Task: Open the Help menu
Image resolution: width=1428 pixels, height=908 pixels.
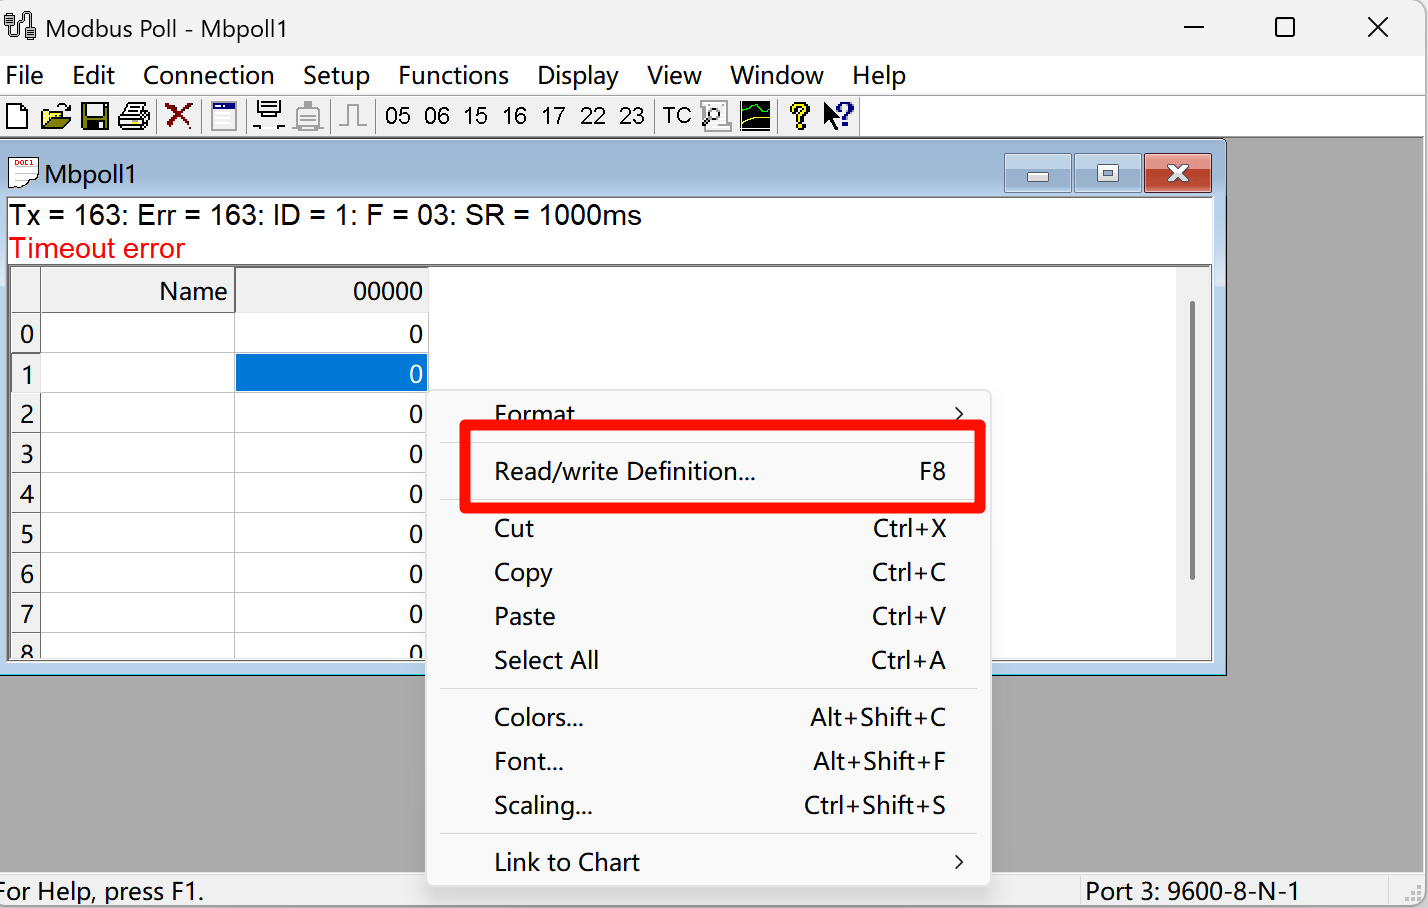Action: 879,75
